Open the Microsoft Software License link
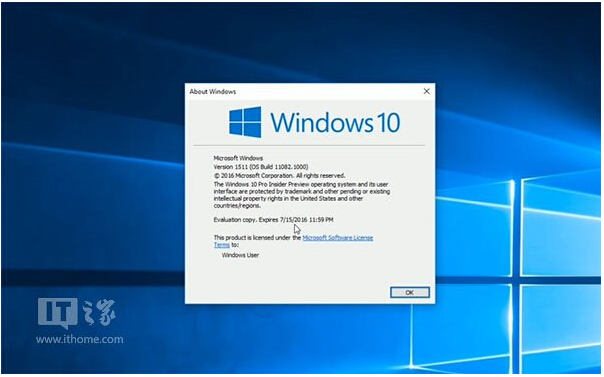Viewport: 604px width, 377px height. coord(338,238)
